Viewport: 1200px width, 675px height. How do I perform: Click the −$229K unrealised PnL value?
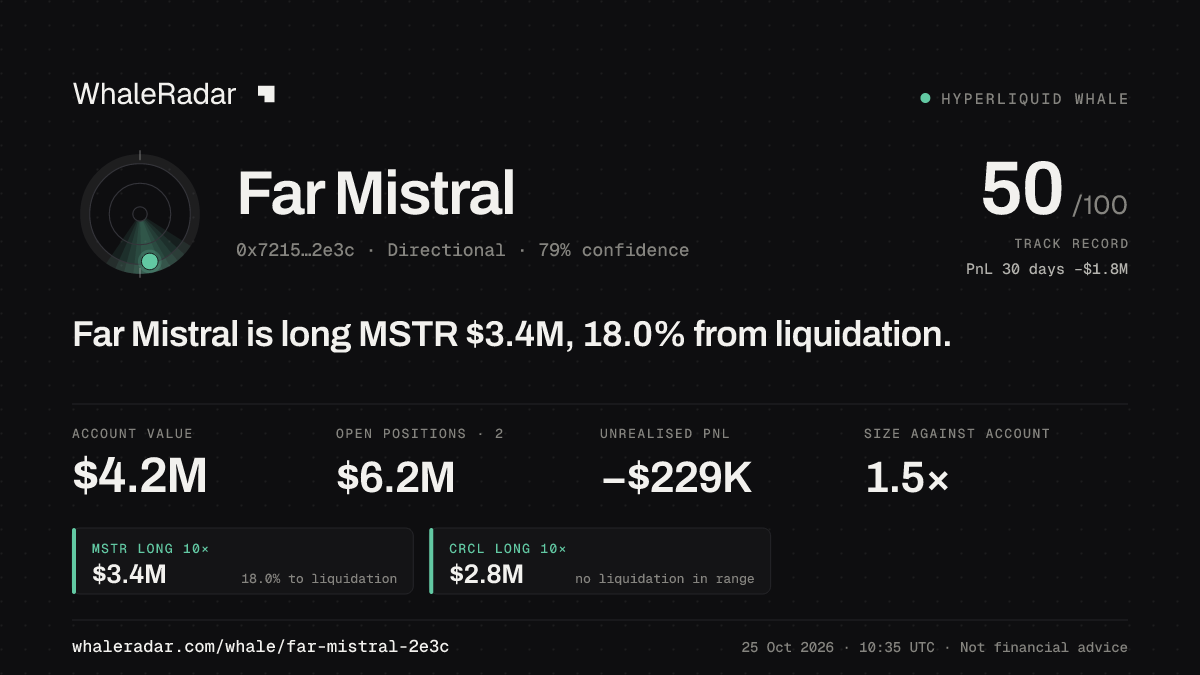676,478
